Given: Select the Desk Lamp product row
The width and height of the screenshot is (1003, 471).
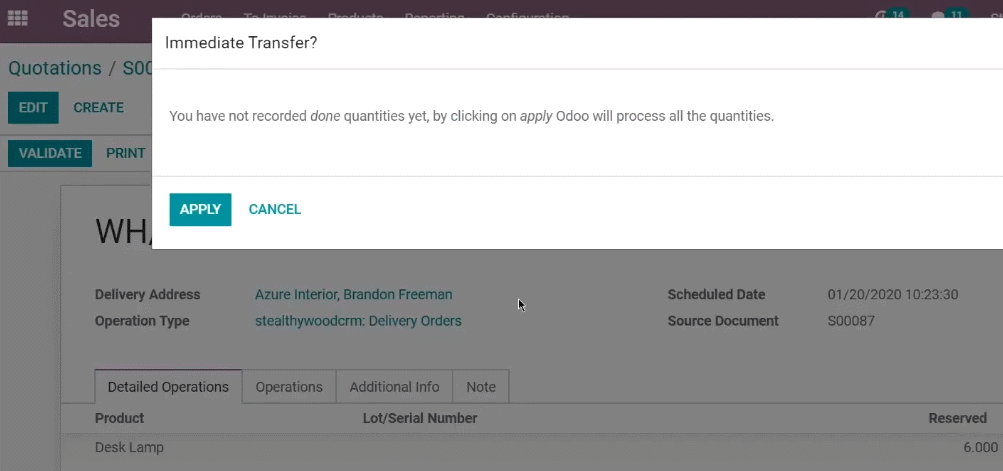Looking at the screenshot, I should [x=532, y=447].
